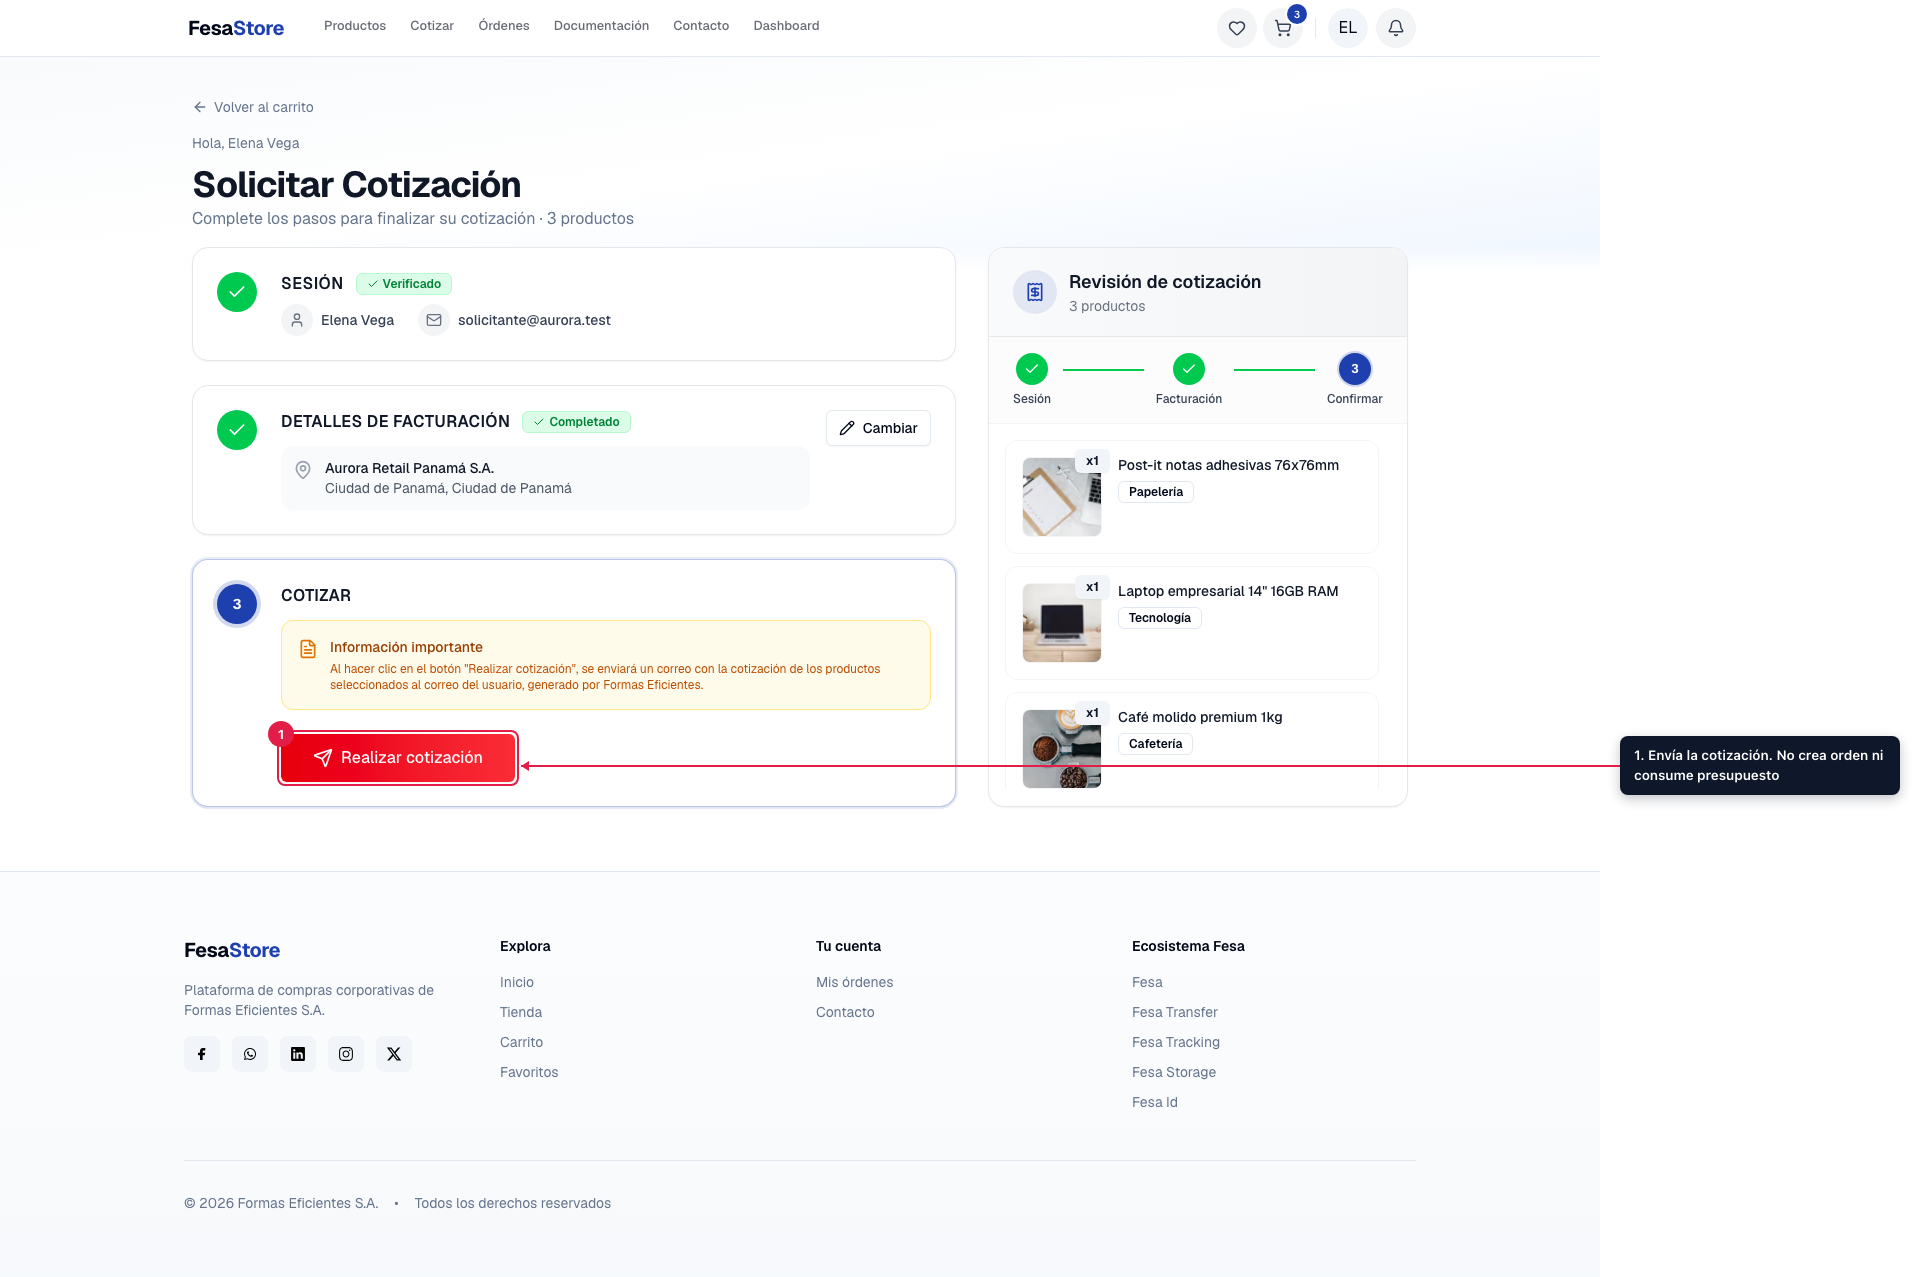Open the notifications bell
This screenshot has width=1920, height=1277.
[x=1396, y=28]
